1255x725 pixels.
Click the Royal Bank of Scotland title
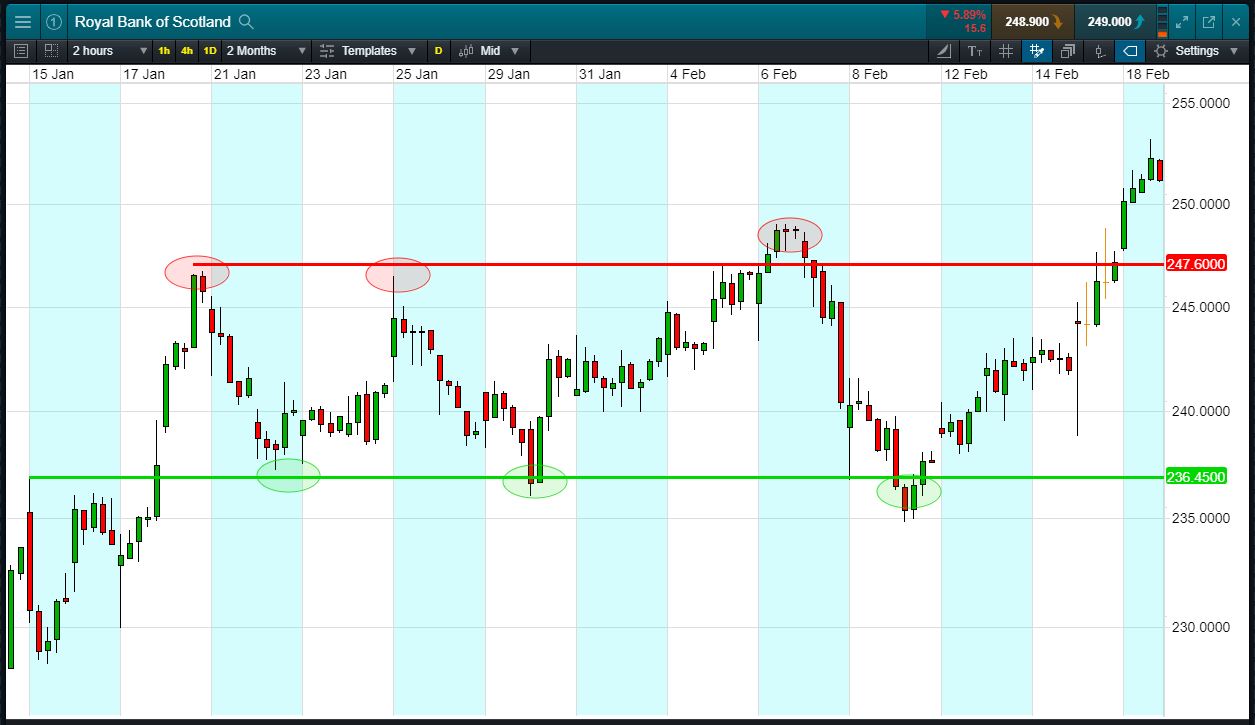[152, 22]
